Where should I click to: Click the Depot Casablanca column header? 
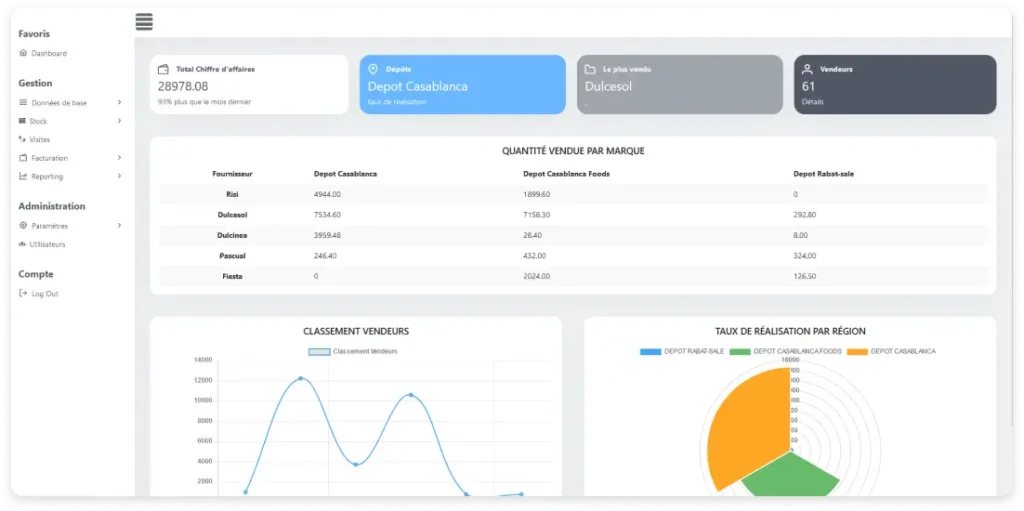tap(345, 174)
